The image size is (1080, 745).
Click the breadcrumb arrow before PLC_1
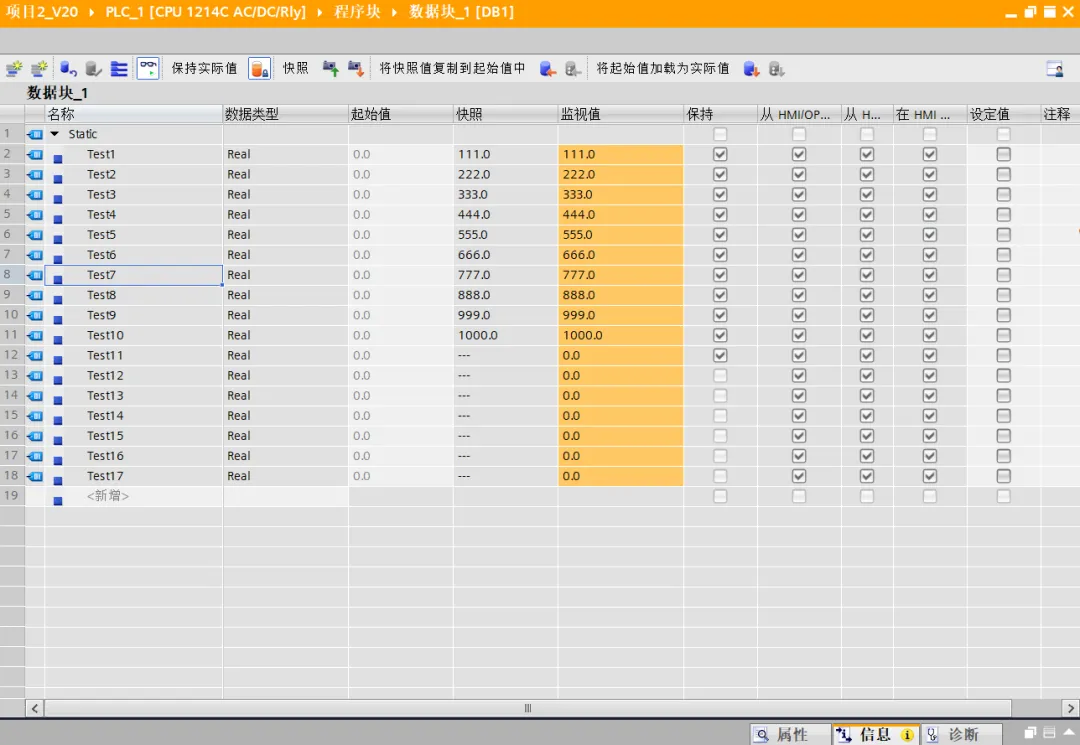pos(91,12)
